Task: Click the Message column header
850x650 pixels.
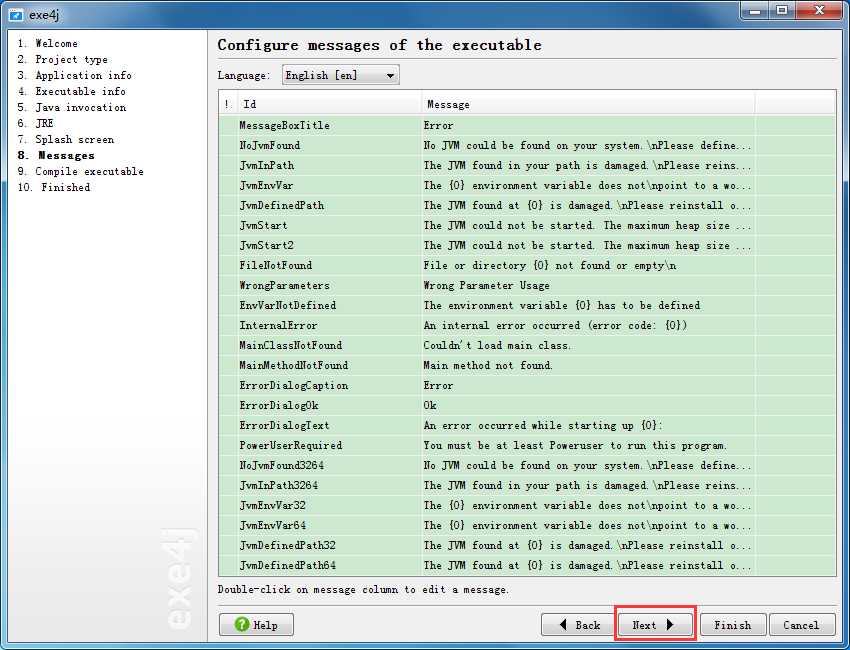Action: pos(588,104)
